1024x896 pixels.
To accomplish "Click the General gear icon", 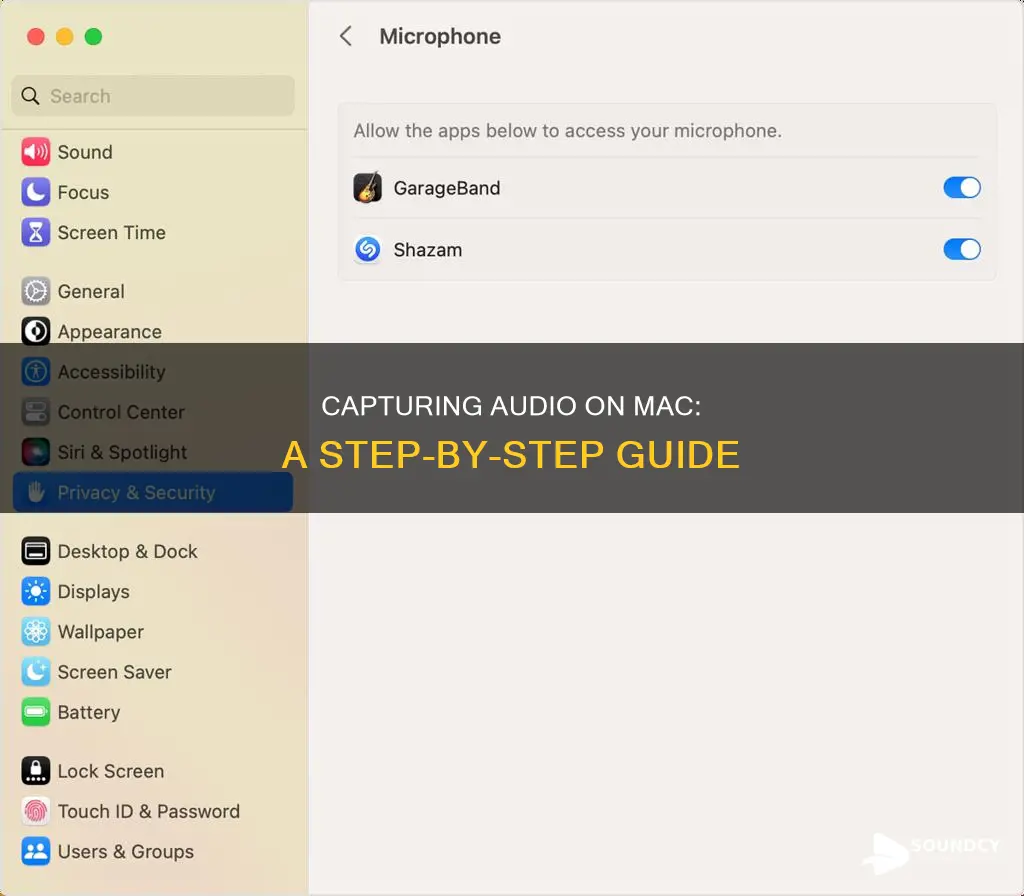I will [x=35, y=291].
